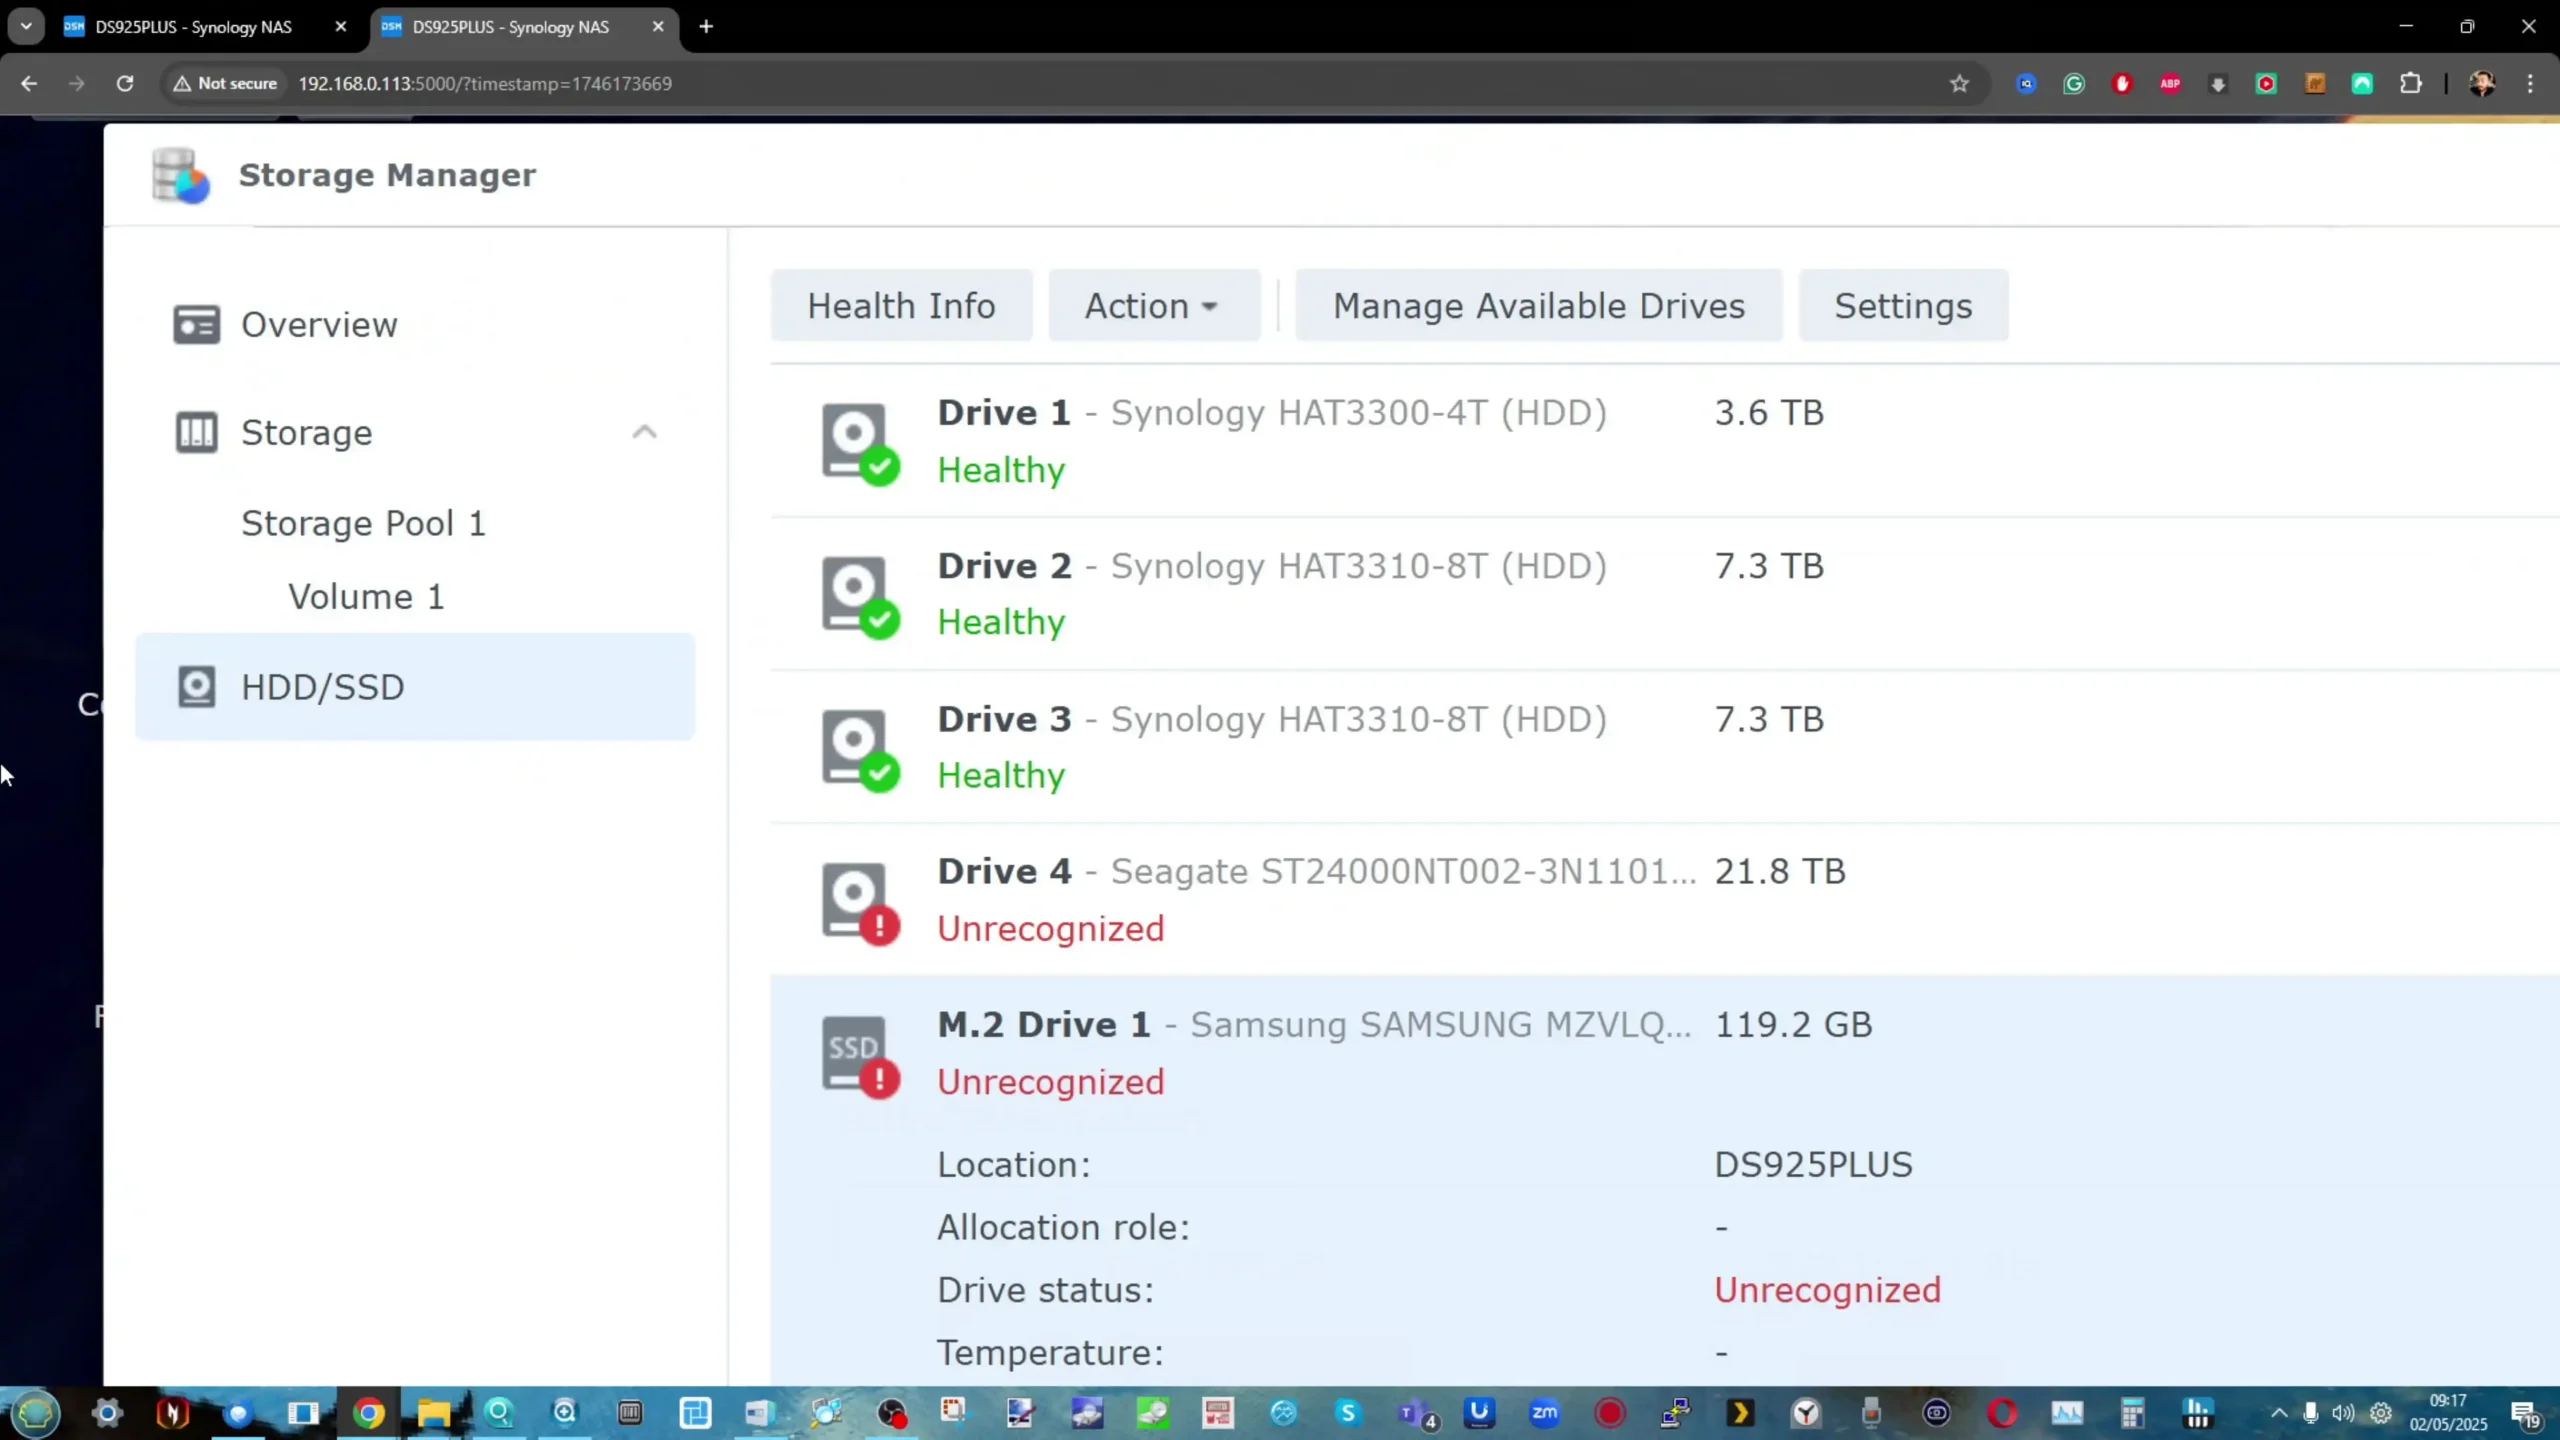2560x1440 pixels.
Task: Click M.2 Drive 1 SSD icon
Action: point(859,1056)
